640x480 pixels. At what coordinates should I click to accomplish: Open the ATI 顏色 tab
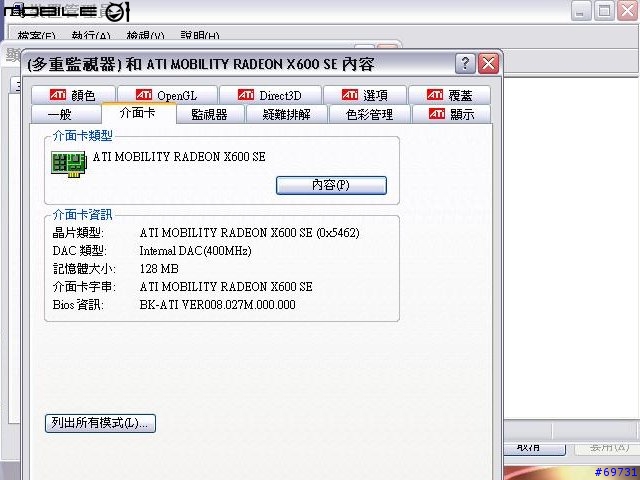pyautogui.click(x=73, y=95)
